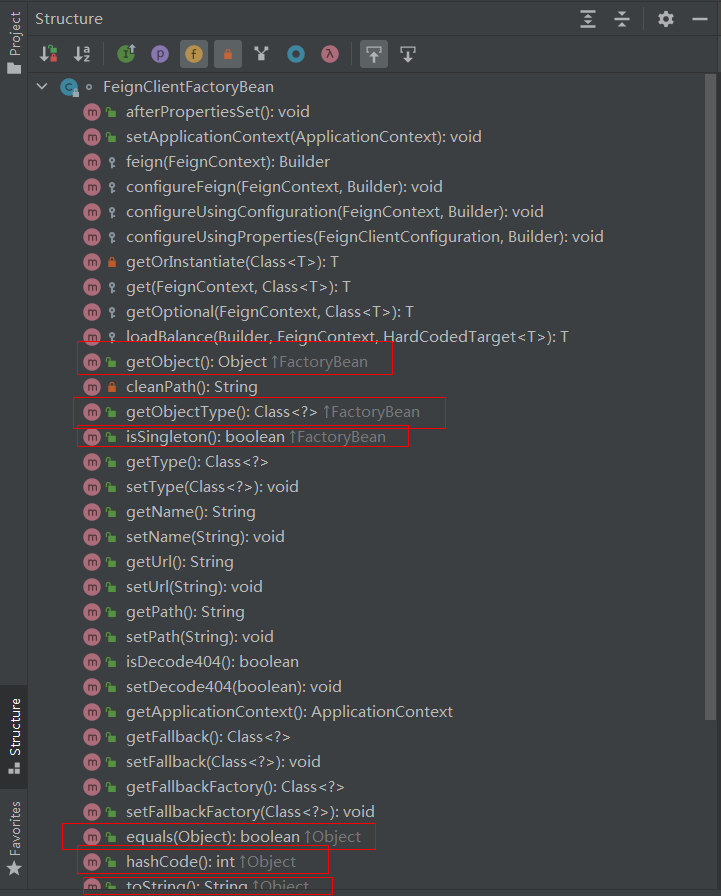This screenshot has height=896, width=721.
Task: Open the Project tool window tab
Action: tap(14, 43)
